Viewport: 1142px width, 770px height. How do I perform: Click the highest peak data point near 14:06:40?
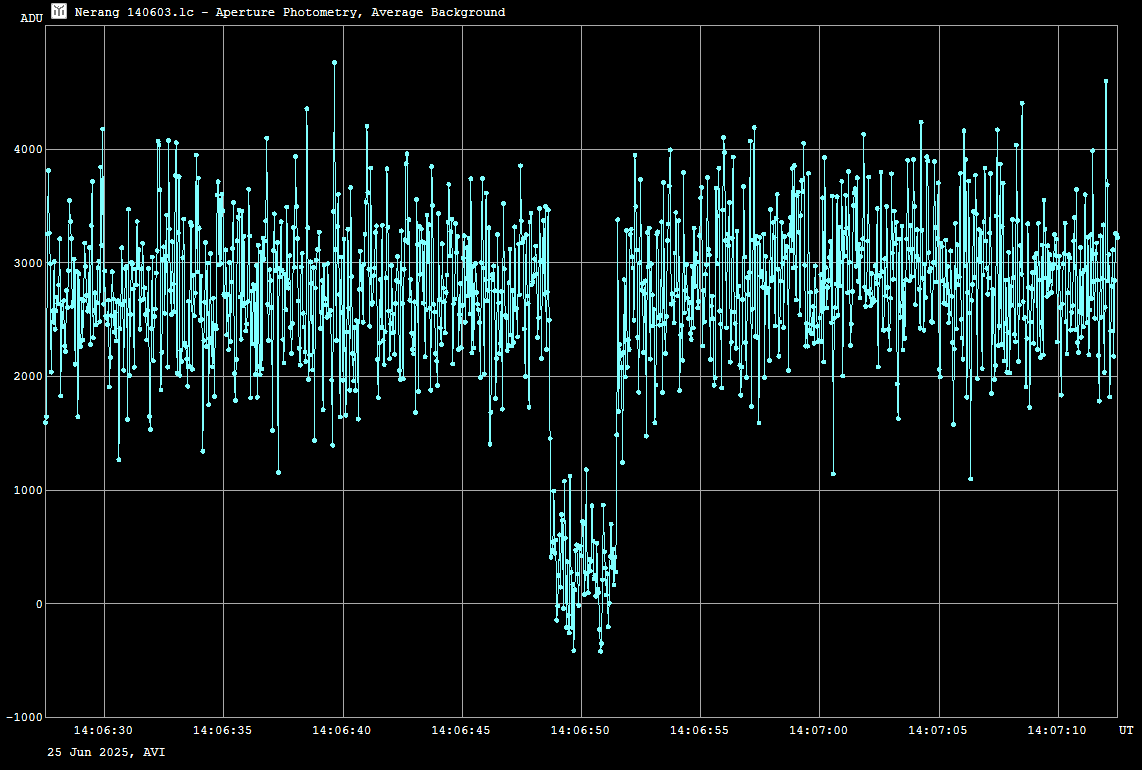tap(334, 62)
